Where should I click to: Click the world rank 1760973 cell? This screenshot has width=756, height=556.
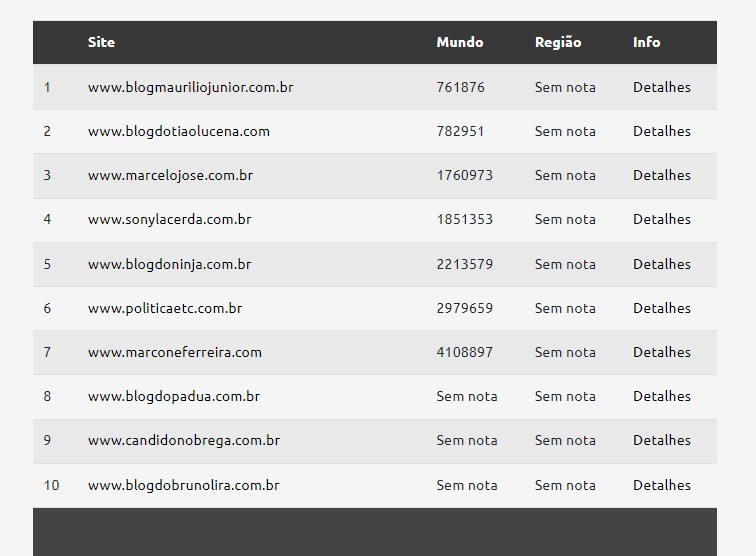[x=465, y=175]
